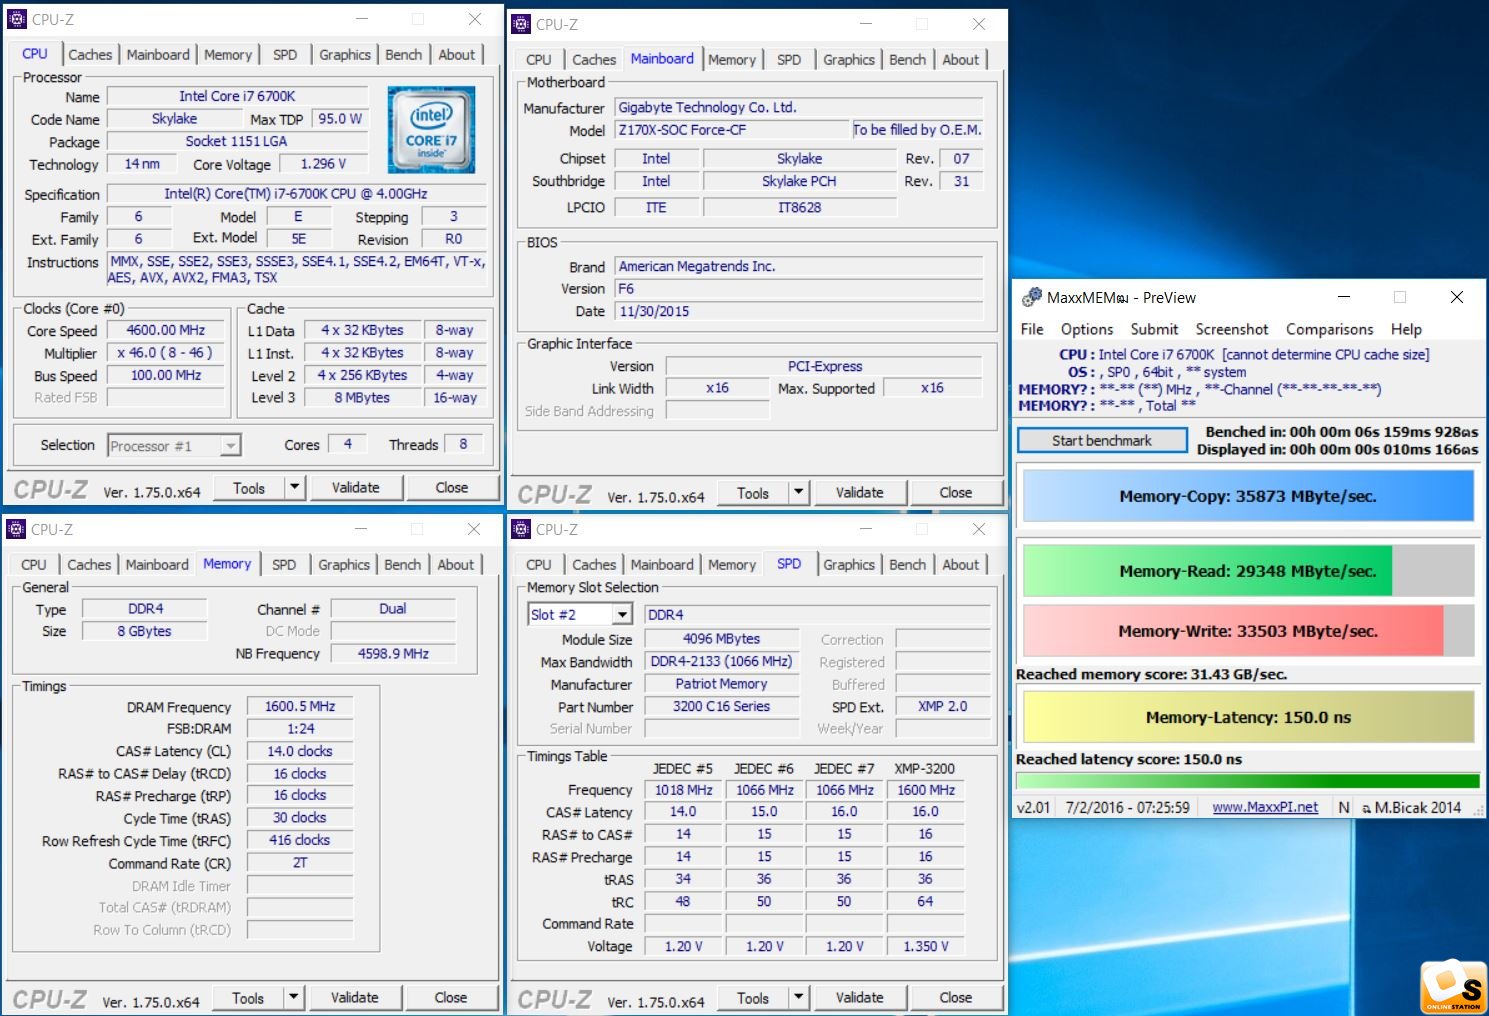
Task: Click Close button in SPD window
Action: [x=956, y=997]
